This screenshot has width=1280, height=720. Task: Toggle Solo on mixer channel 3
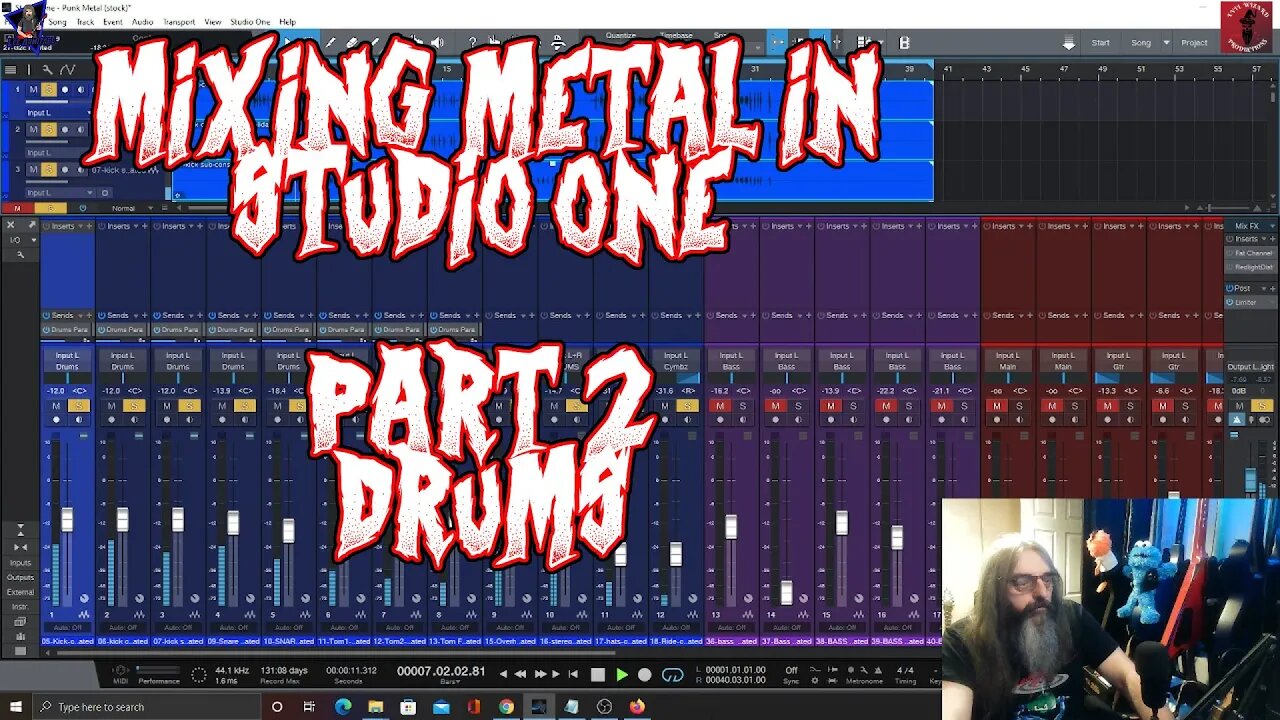coord(188,405)
